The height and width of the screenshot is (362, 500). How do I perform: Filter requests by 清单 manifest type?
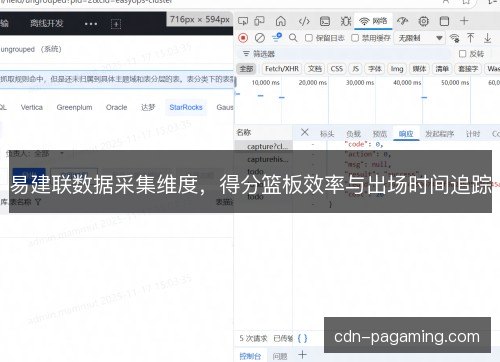point(442,69)
